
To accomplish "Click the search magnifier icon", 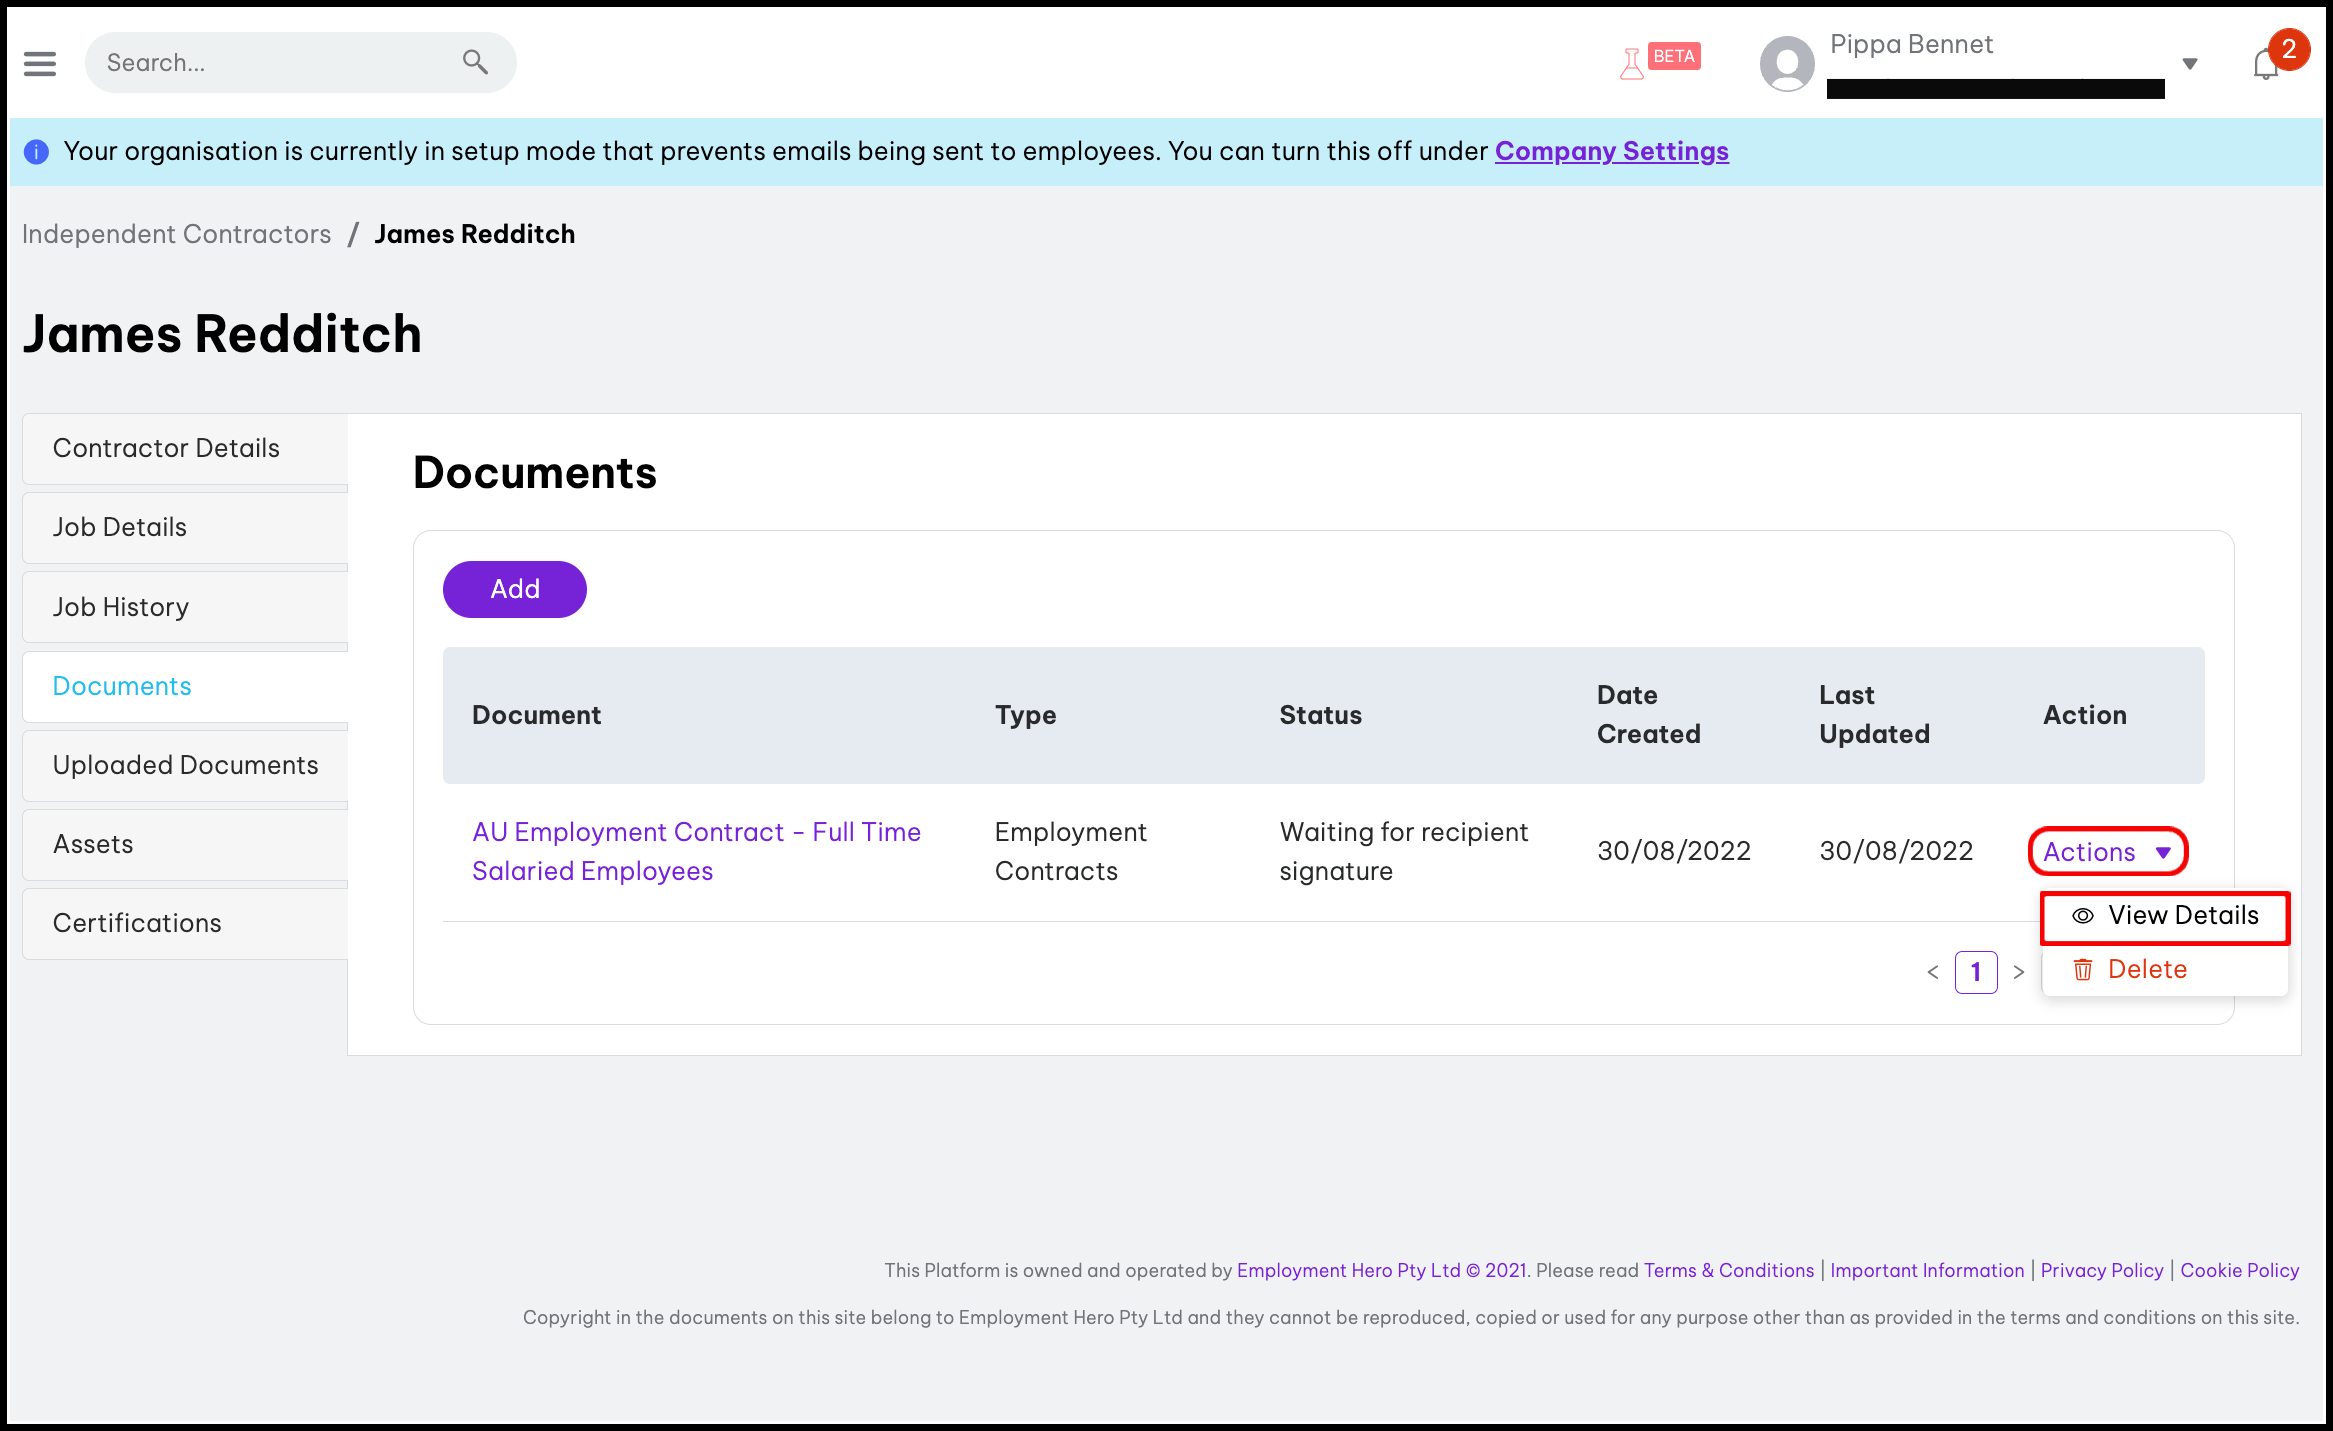I will [475, 62].
